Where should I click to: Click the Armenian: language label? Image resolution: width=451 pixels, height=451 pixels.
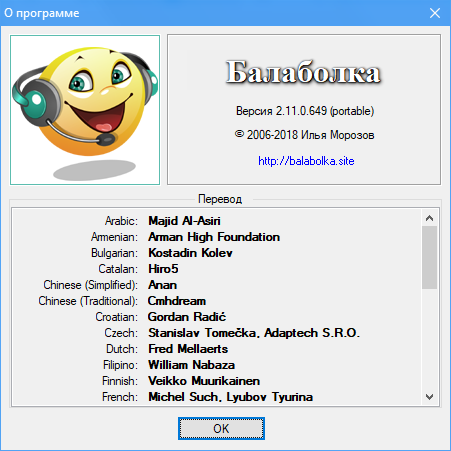click(114, 237)
